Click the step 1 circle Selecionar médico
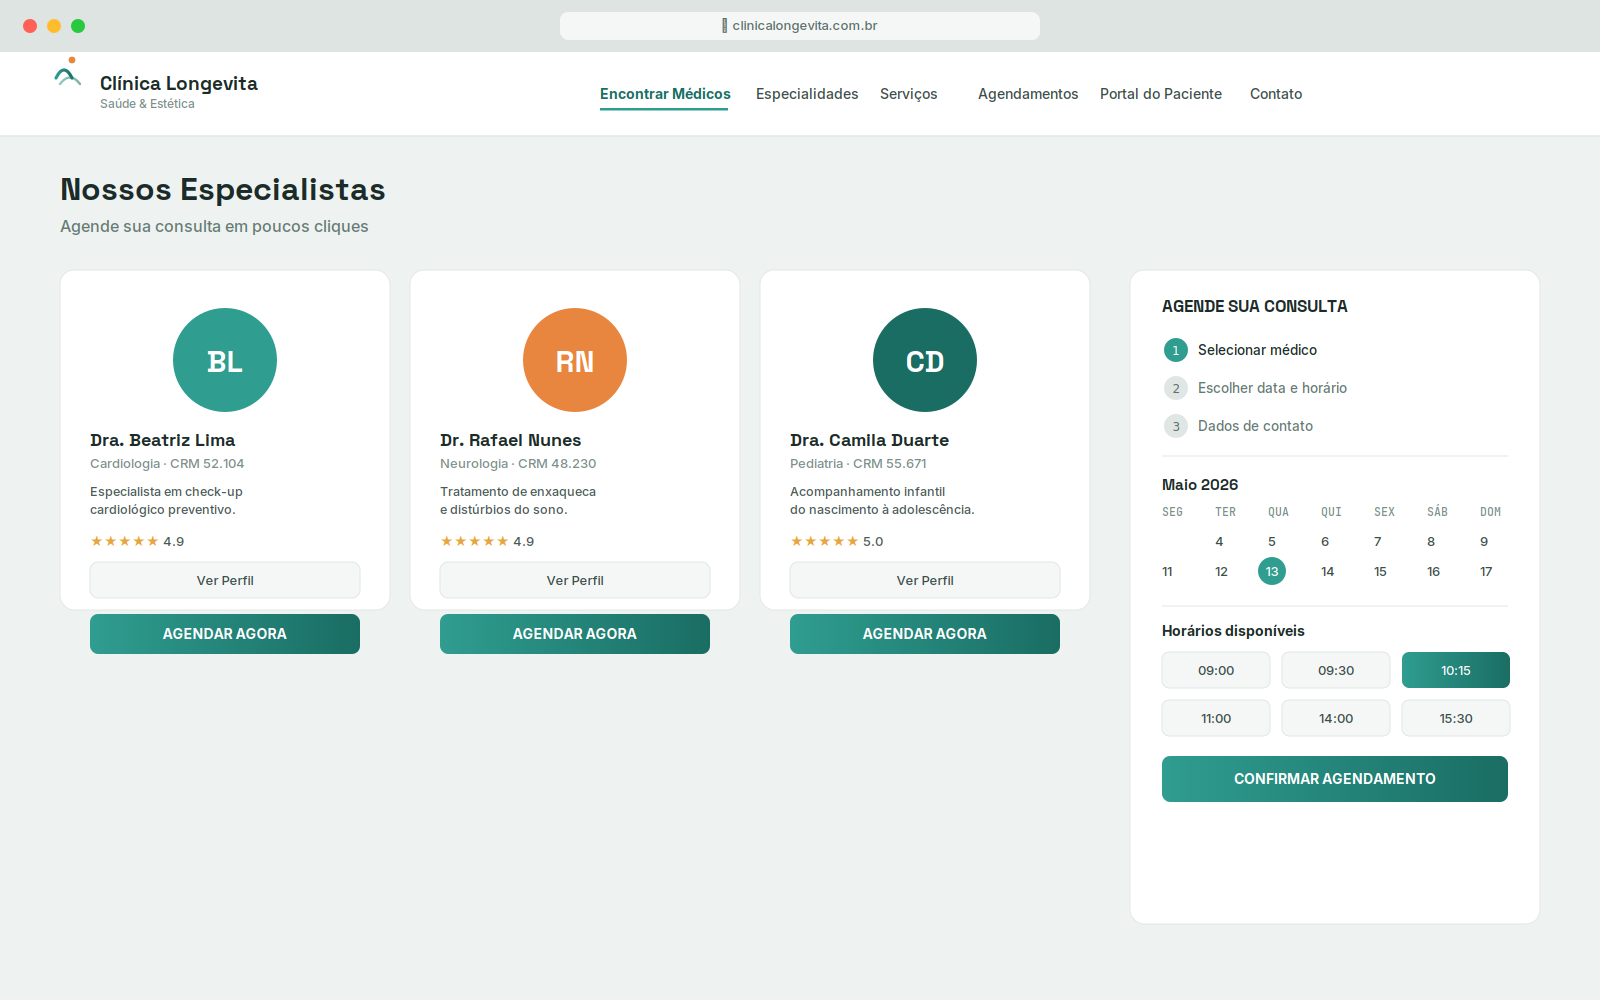The width and height of the screenshot is (1600, 1000). [1176, 350]
